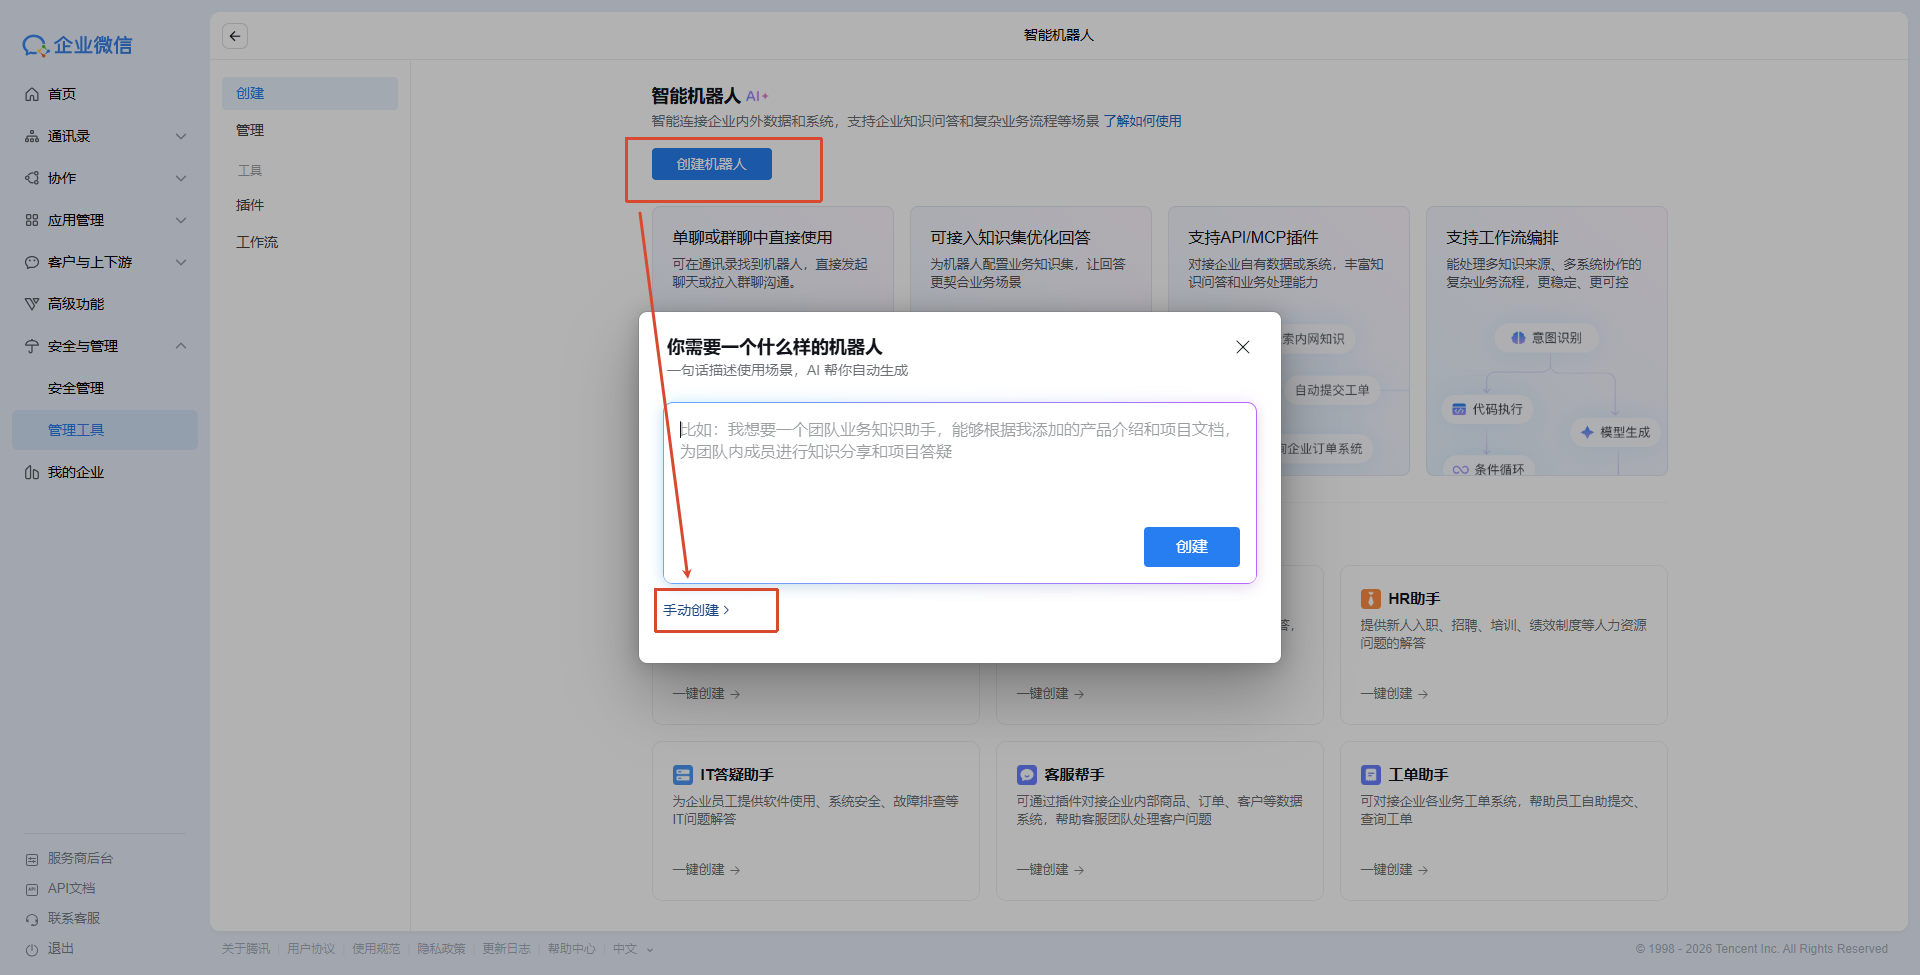
Task: Click the back arrow icon in header
Action: tap(235, 36)
